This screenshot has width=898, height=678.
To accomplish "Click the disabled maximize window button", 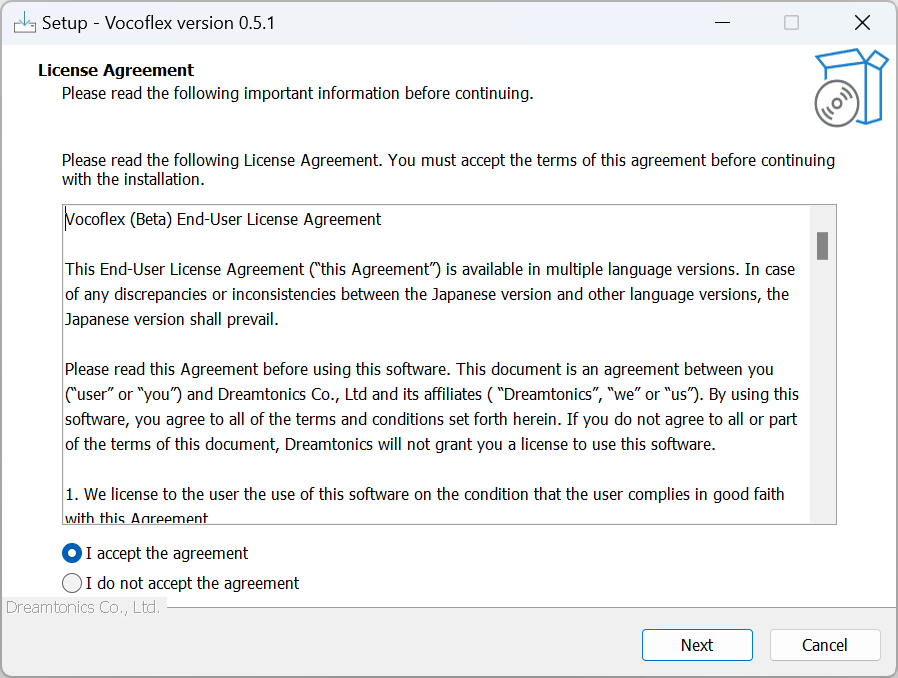I will [791, 23].
